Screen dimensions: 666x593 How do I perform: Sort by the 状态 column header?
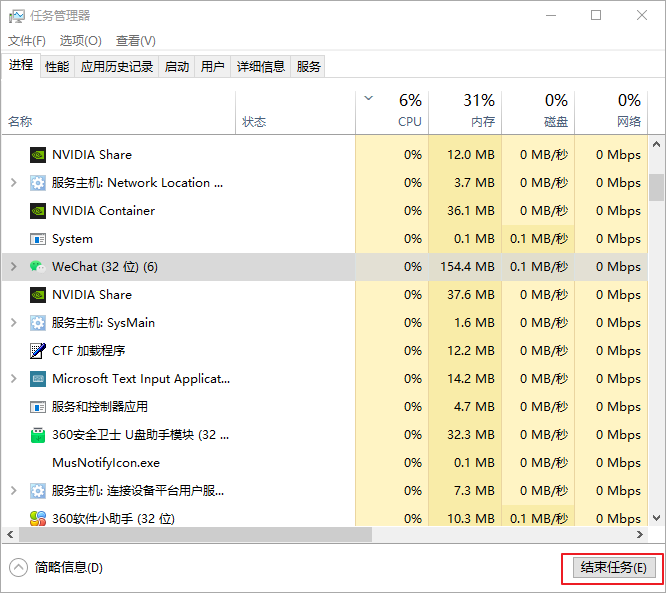coord(296,113)
